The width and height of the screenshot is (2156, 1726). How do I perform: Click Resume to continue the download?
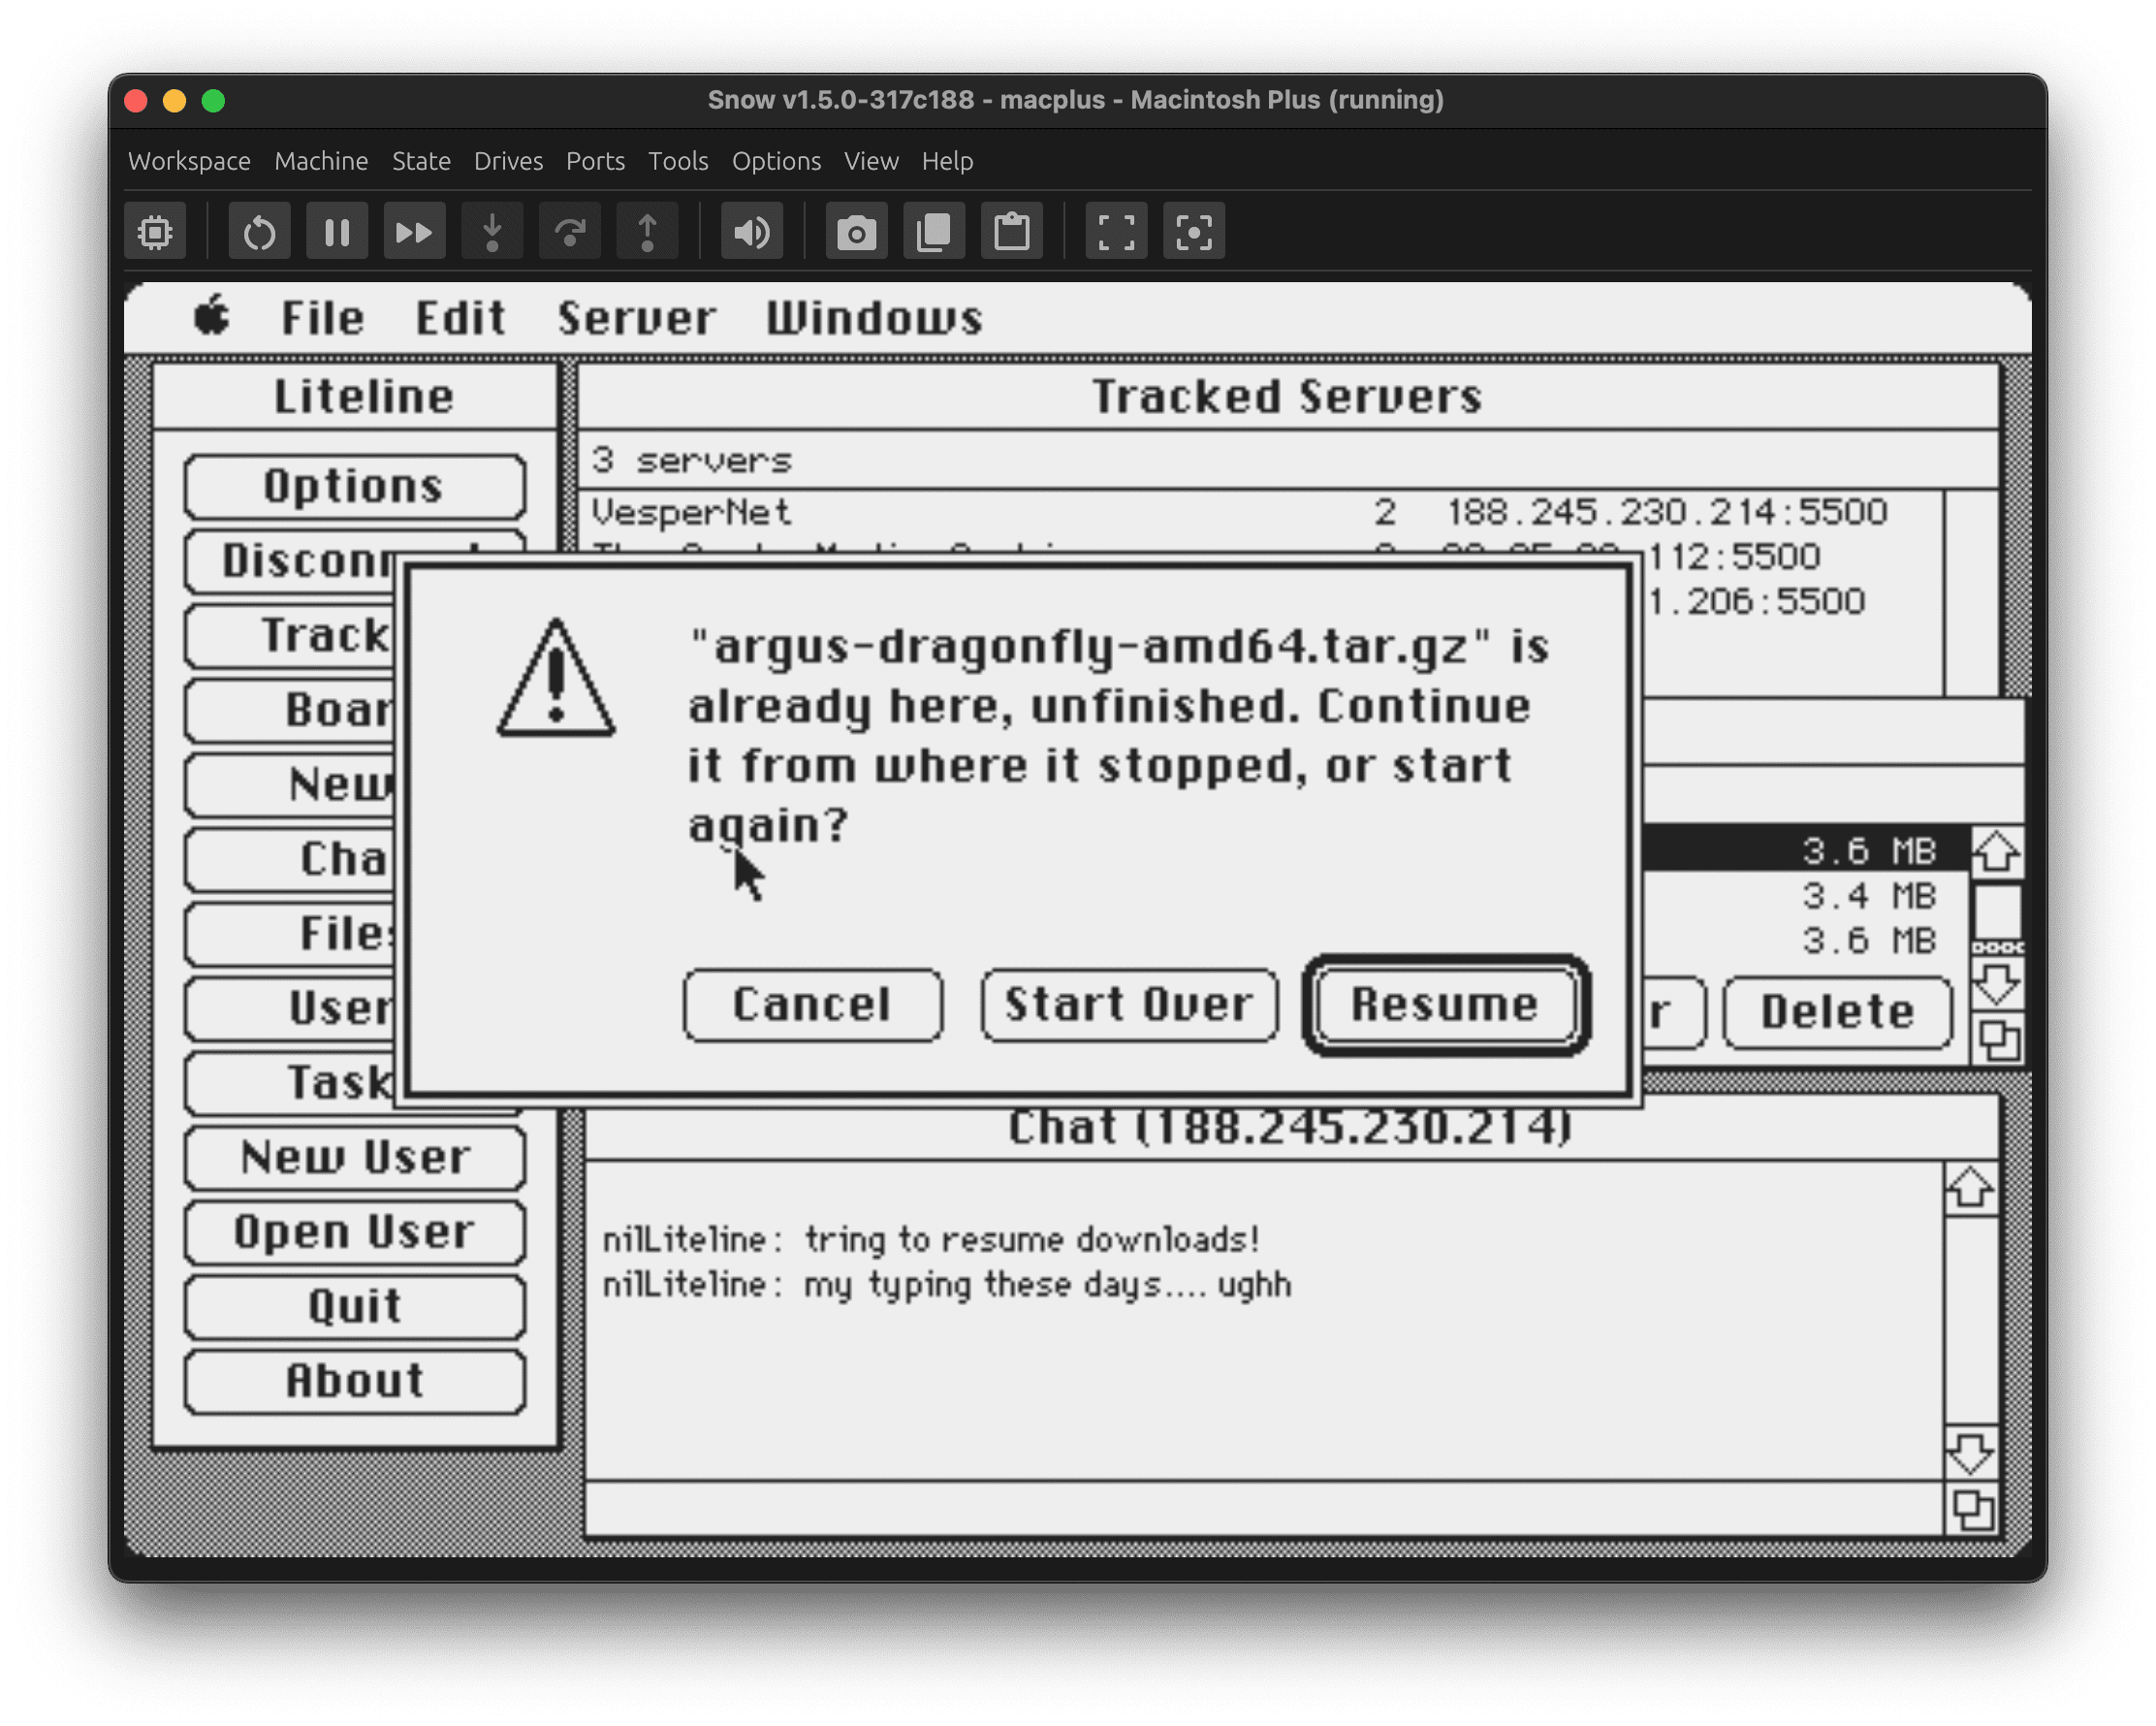pyautogui.click(x=1445, y=1005)
